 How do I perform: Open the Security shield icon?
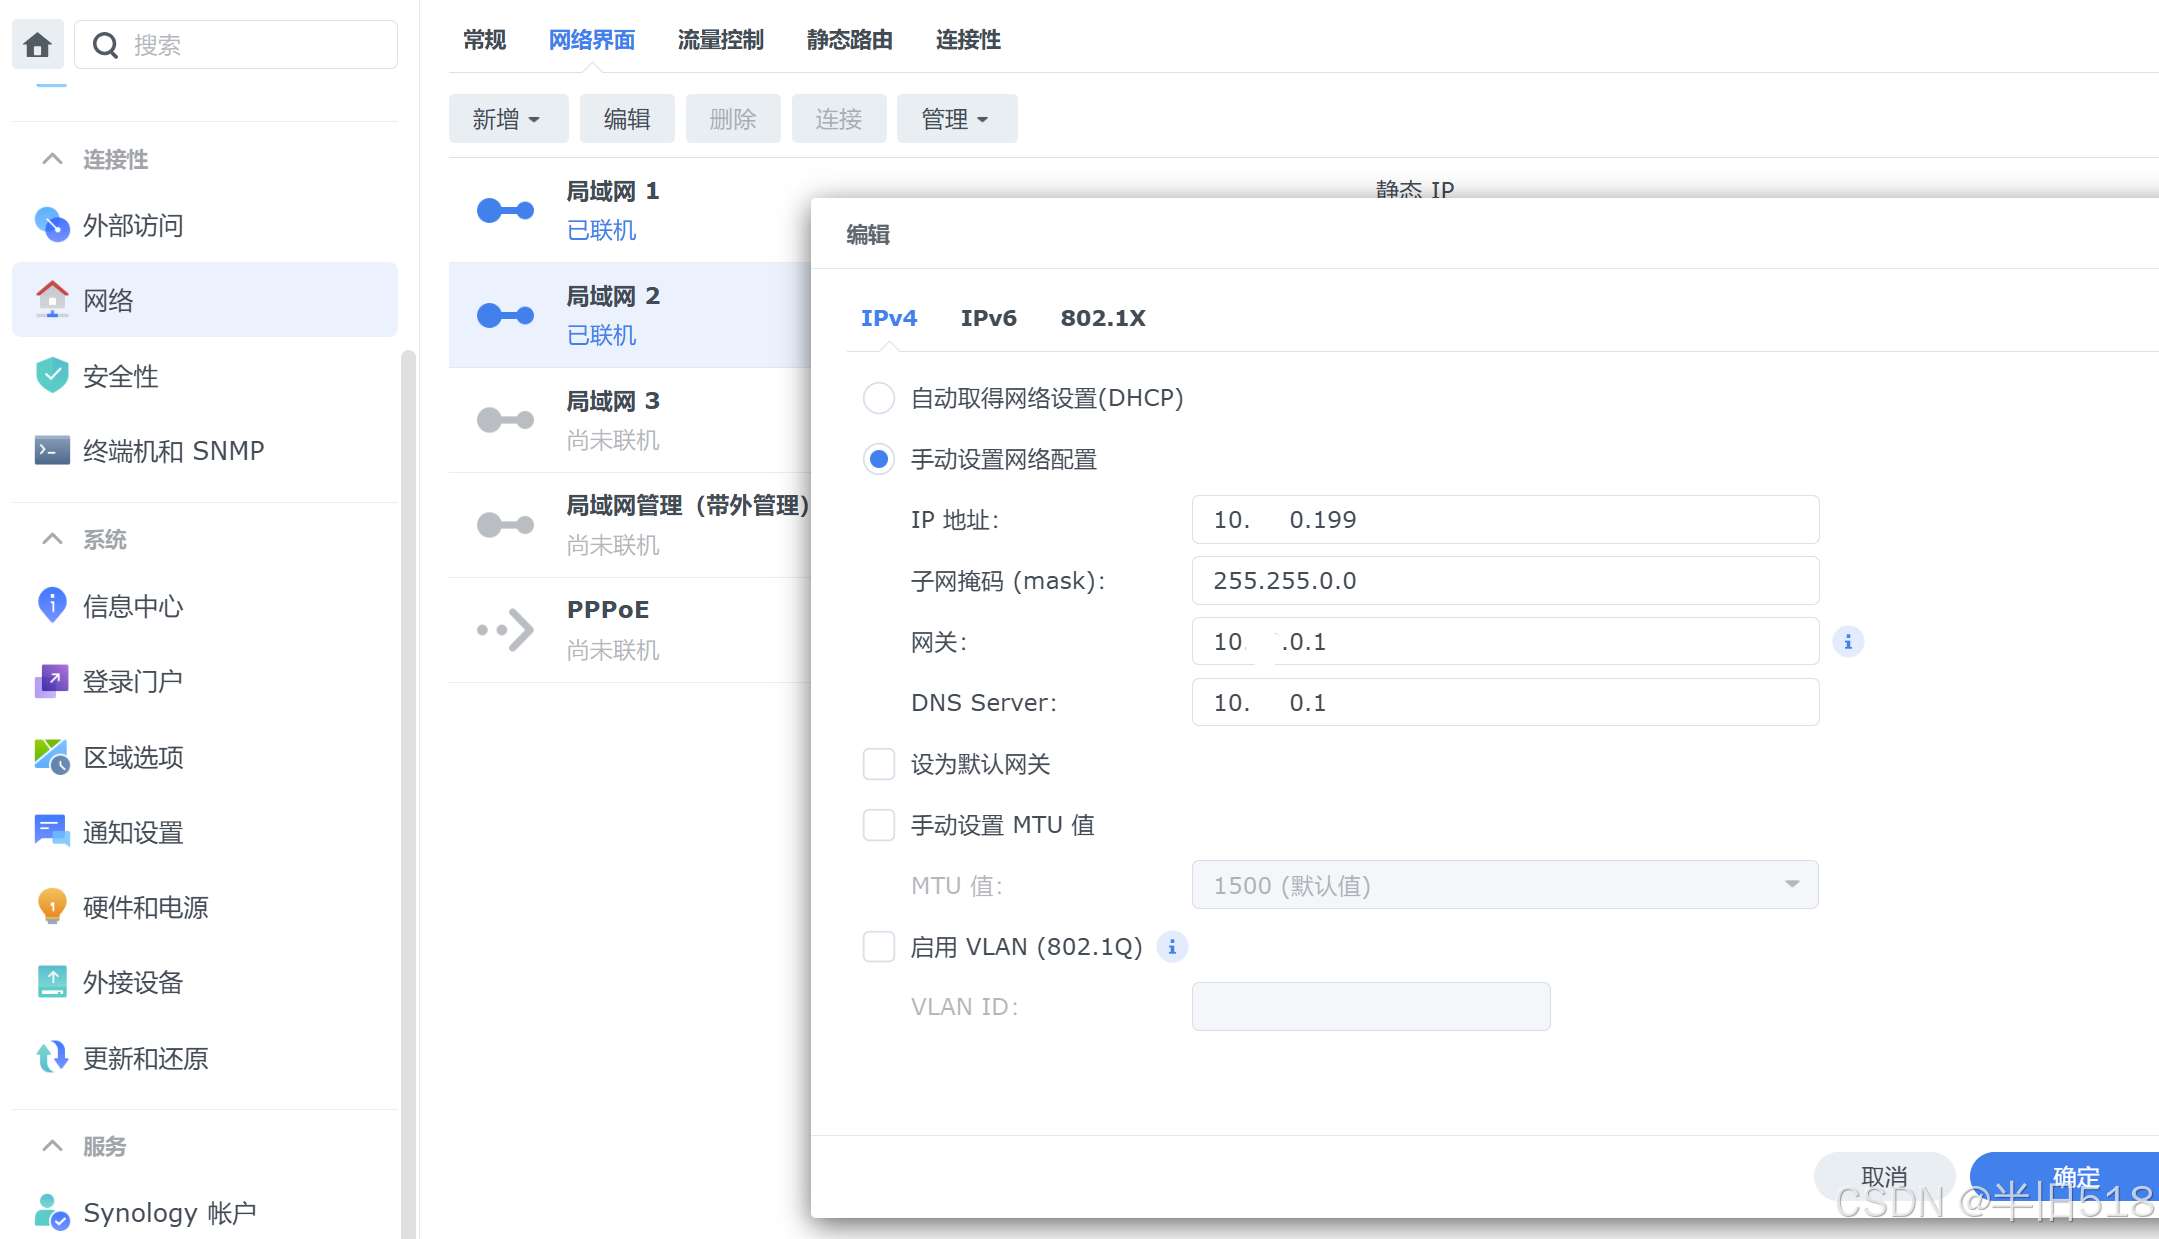click(52, 376)
